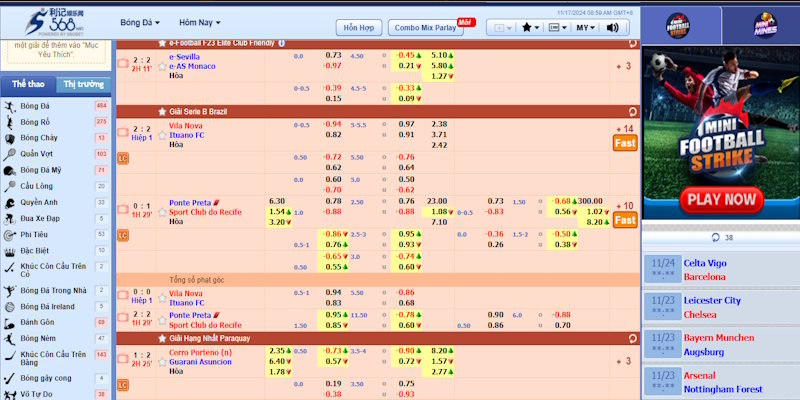Click Fast button for Vila Nova match
Image resolution: width=800 pixels, height=400 pixels.
625,143
